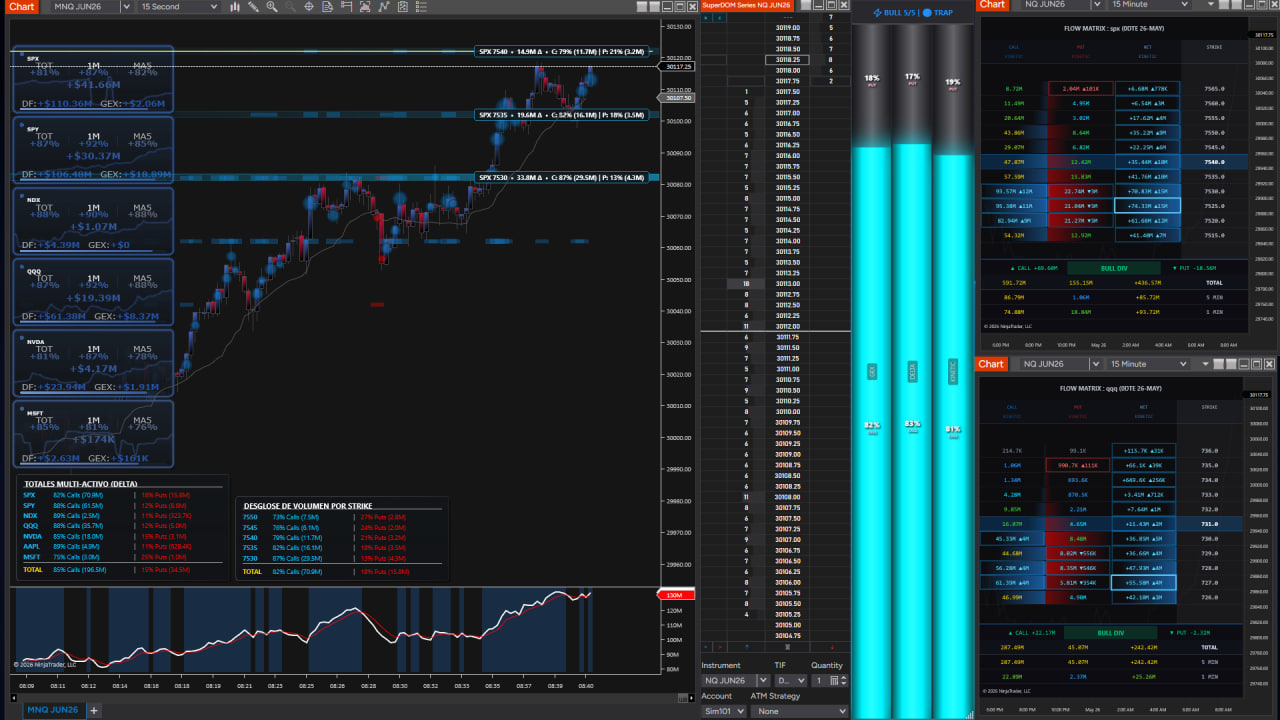
Task: Click the resize grip icon under cyan bars
Action: (x=970, y=714)
